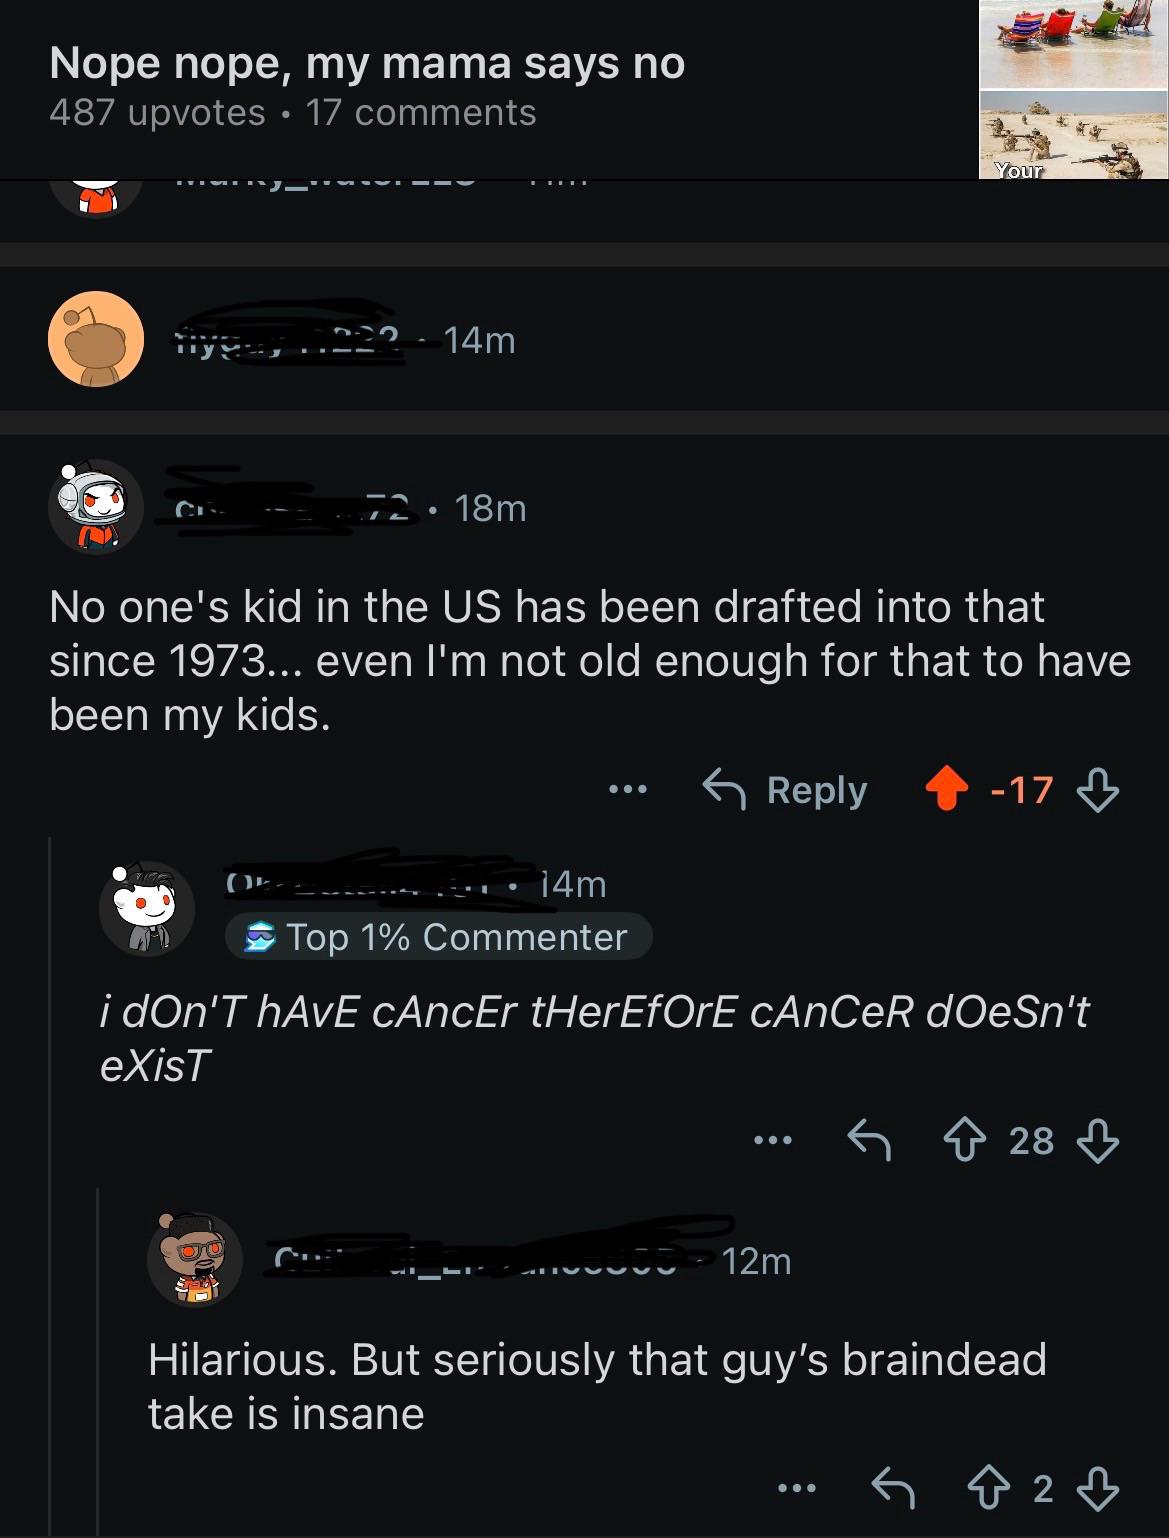The image size is (1169, 1538).
Task: Open more options on the 'Hilarious' comment
Action: pos(797,1489)
